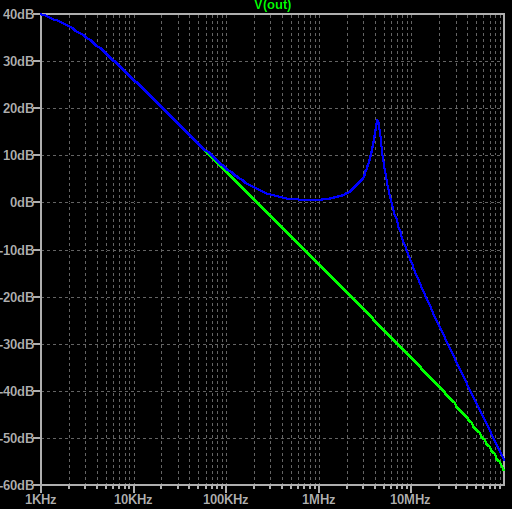
Task: Click the 10KHz frequency label
Action: tap(133, 499)
